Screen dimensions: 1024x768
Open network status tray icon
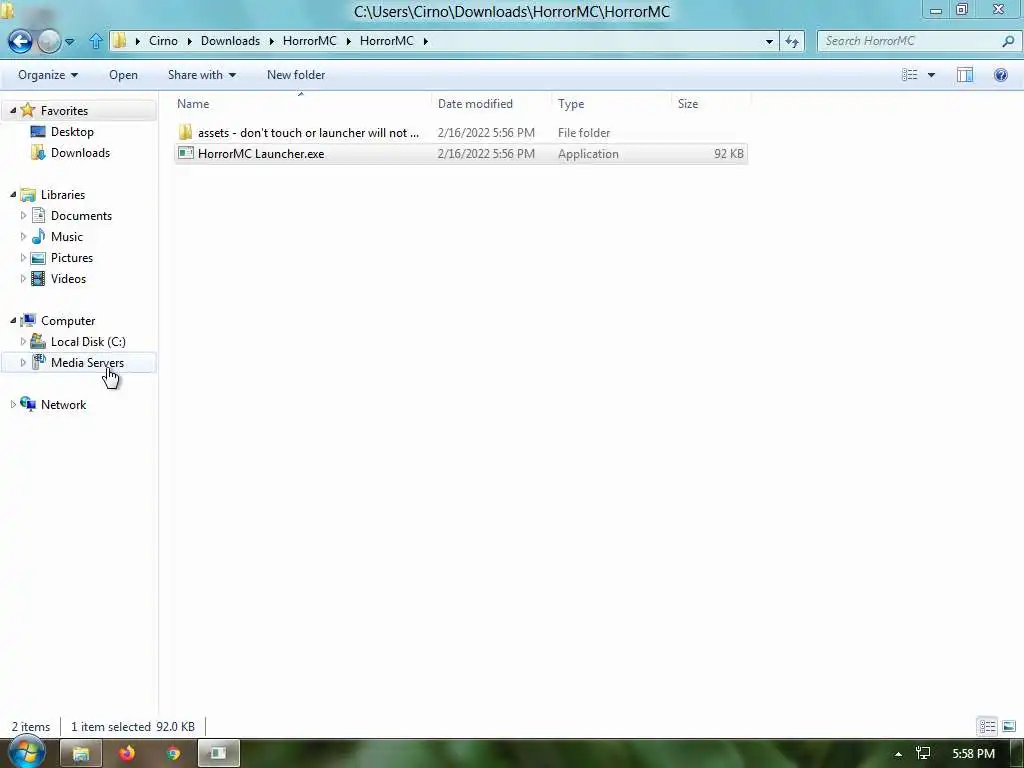[923, 754]
